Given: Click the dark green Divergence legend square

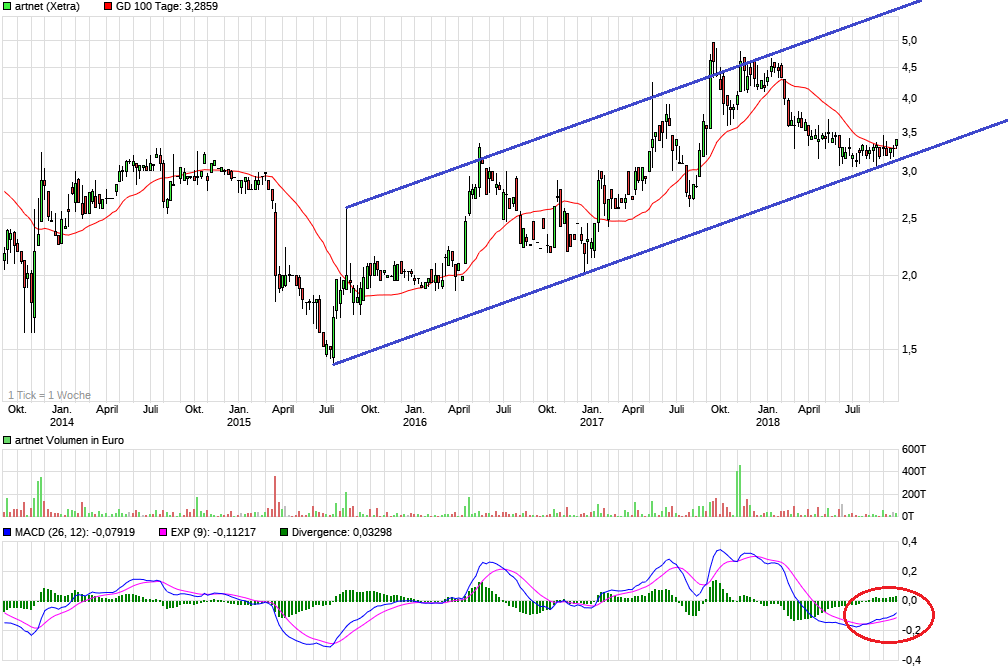Looking at the screenshot, I should [x=284, y=532].
